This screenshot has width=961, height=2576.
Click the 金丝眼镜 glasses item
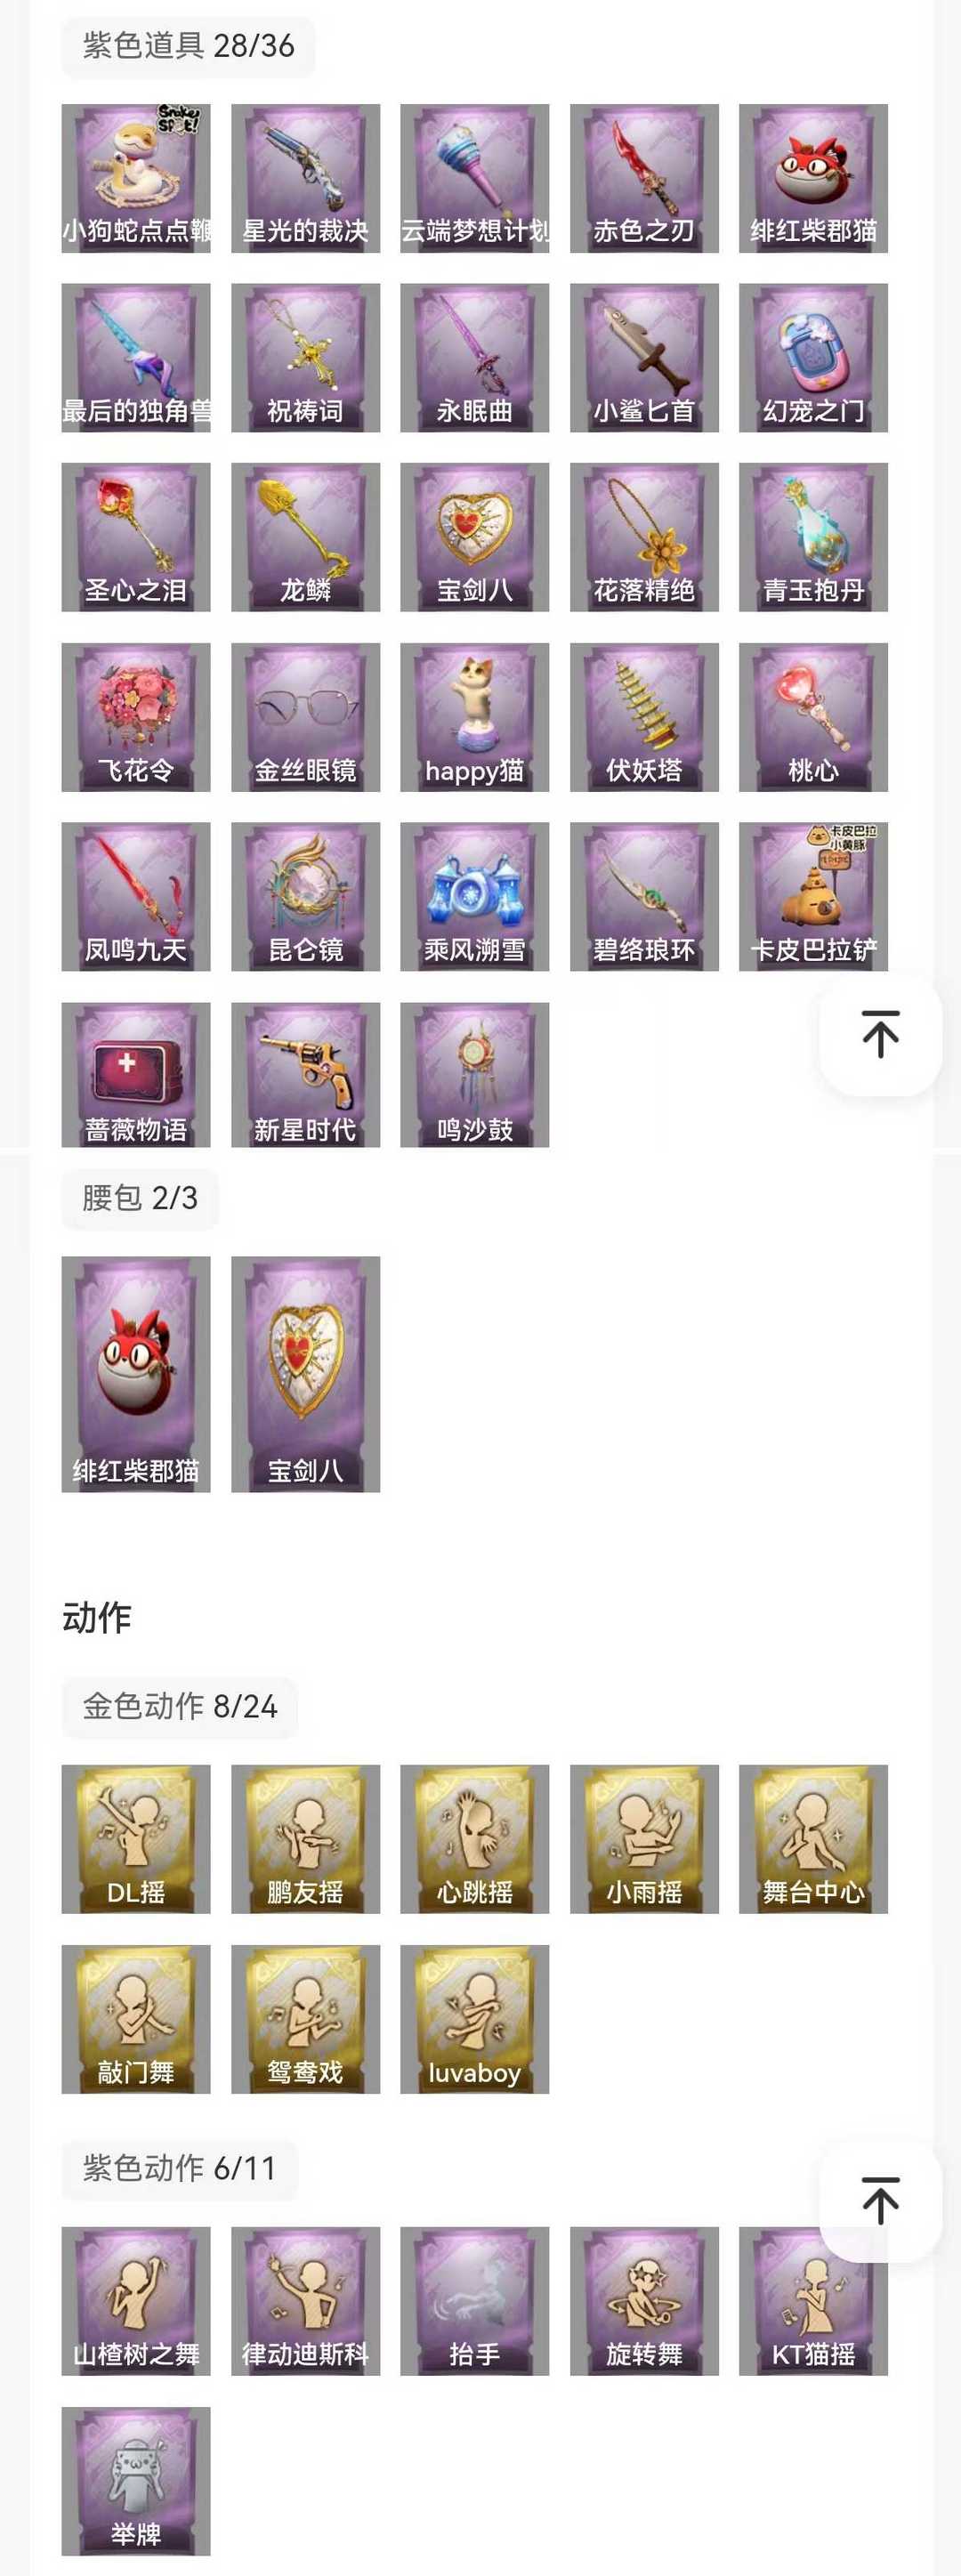(x=305, y=717)
